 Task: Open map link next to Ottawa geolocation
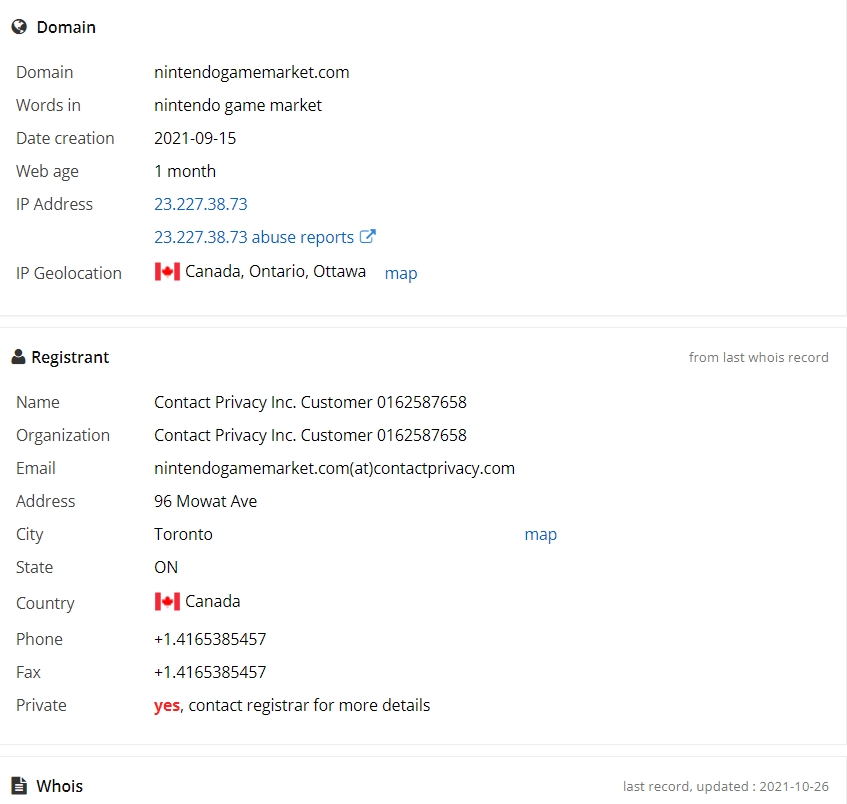point(401,273)
